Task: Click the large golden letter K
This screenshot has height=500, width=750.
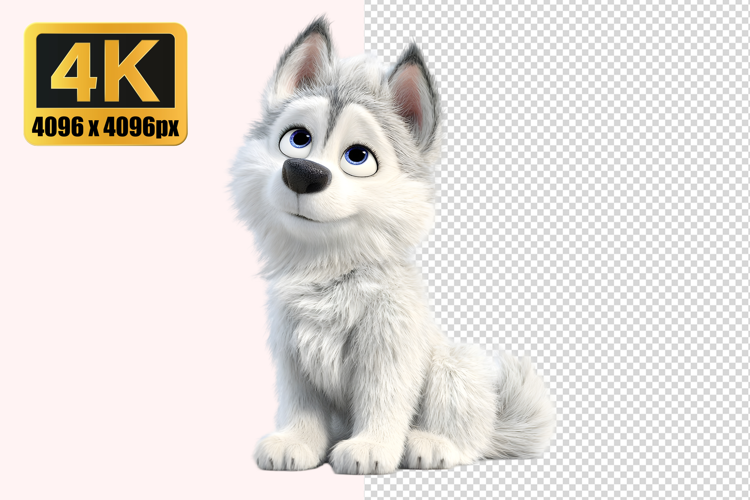Action: (133, 72)
